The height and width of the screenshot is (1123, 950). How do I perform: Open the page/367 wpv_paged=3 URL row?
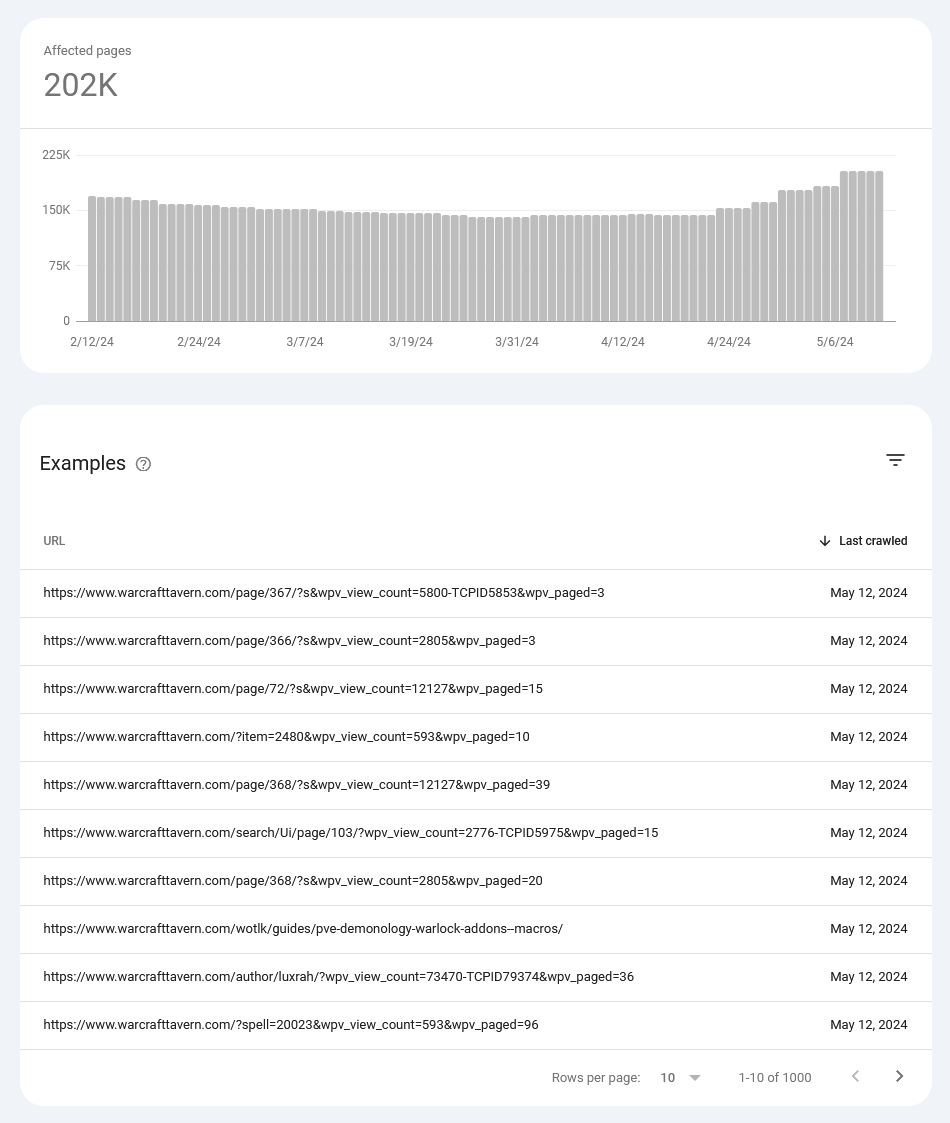point(476,593)
